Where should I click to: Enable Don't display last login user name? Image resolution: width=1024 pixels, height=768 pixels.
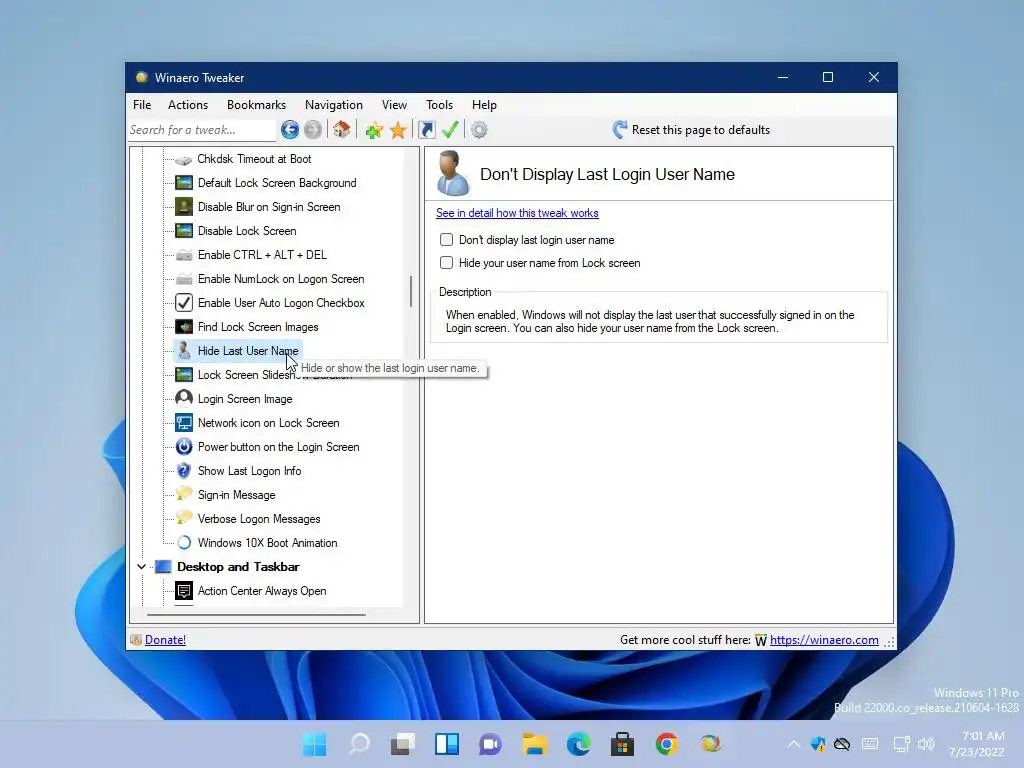click(447, 240)
